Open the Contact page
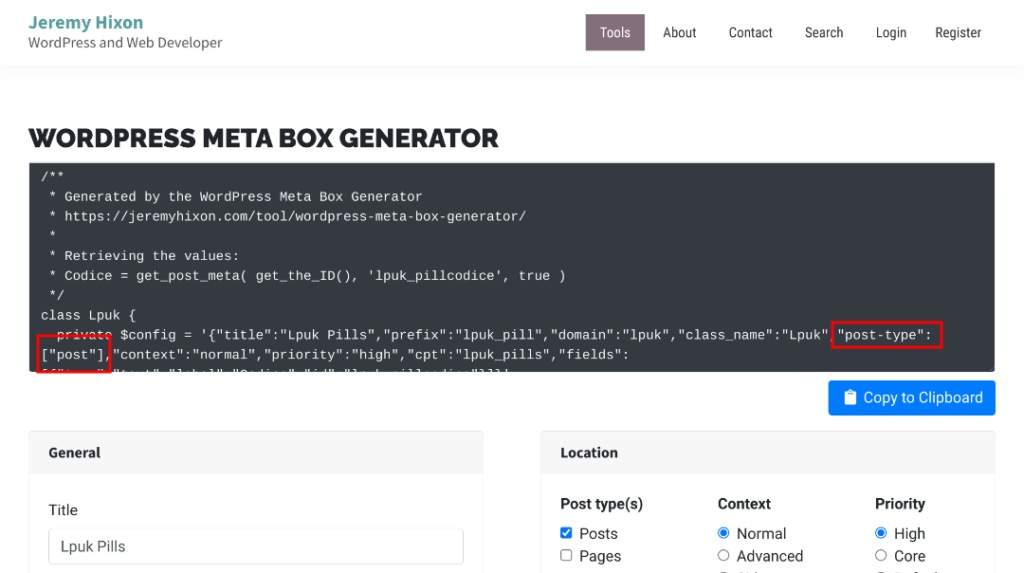 pos(750,33)
